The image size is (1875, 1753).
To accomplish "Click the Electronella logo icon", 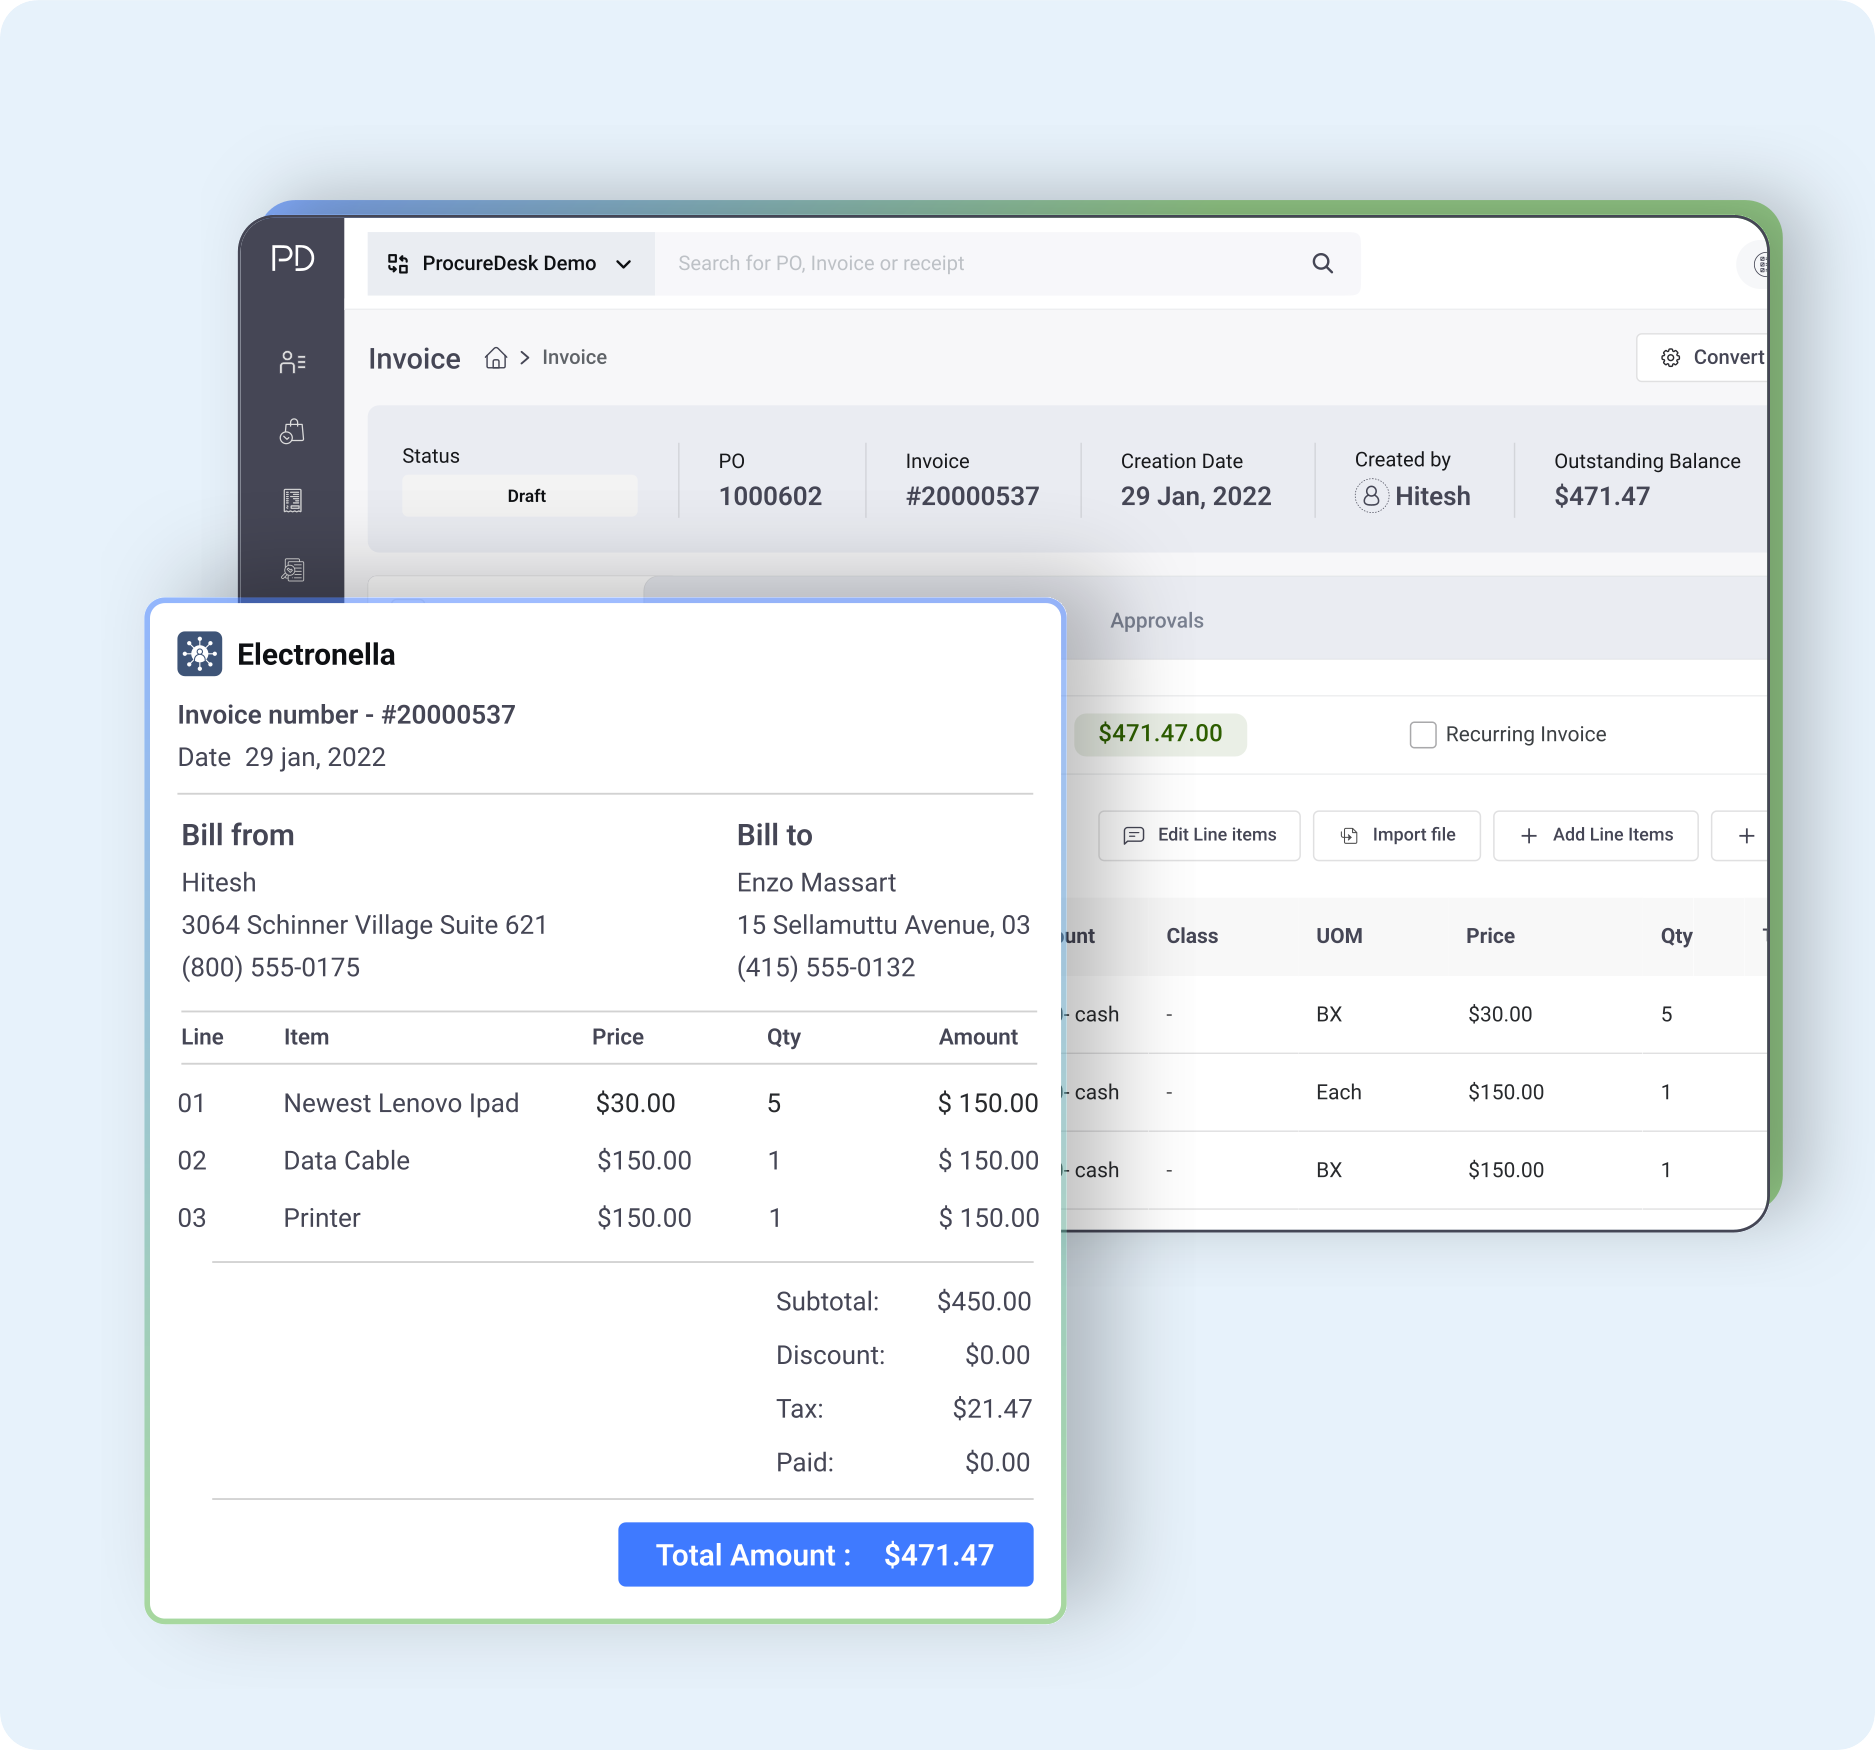I will 200,654.
